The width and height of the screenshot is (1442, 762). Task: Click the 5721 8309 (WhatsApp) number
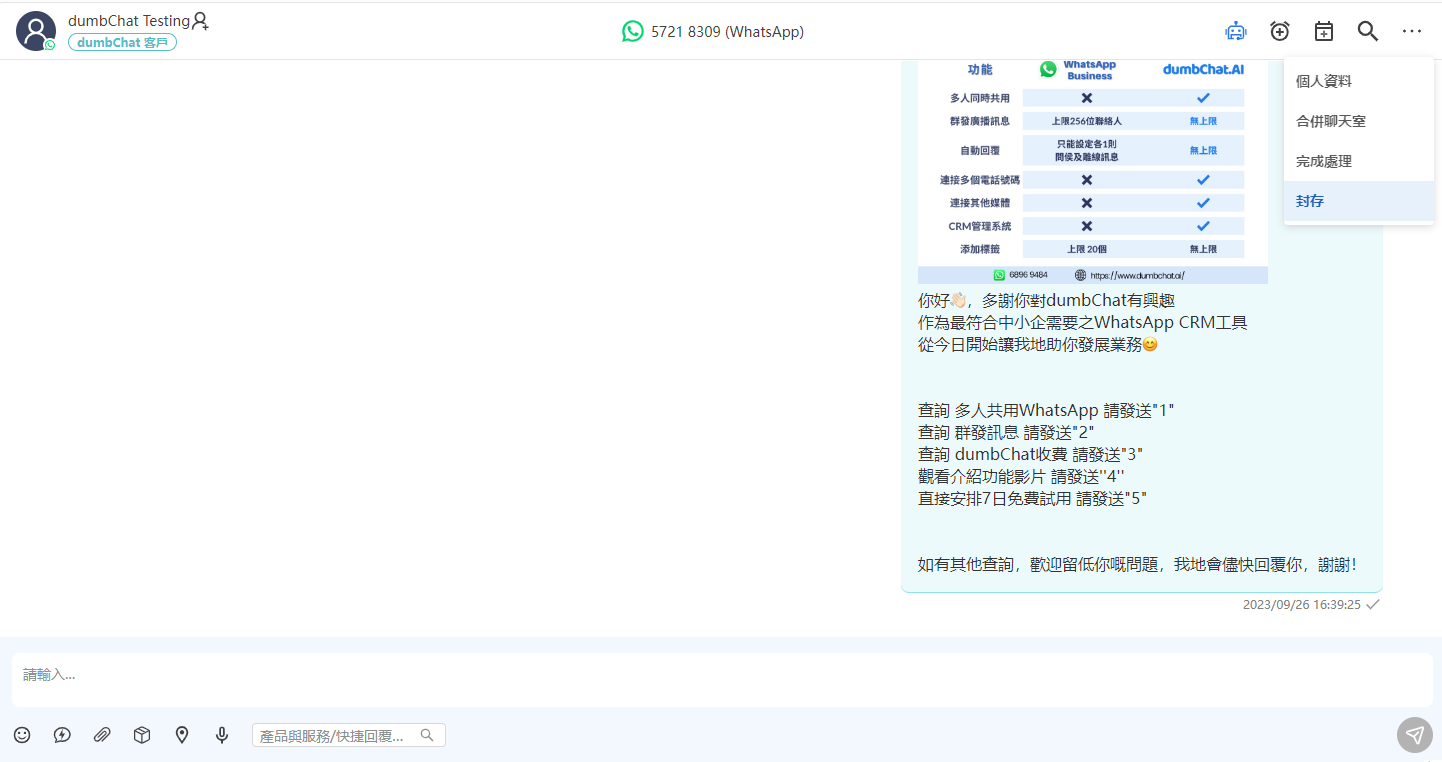727,31
